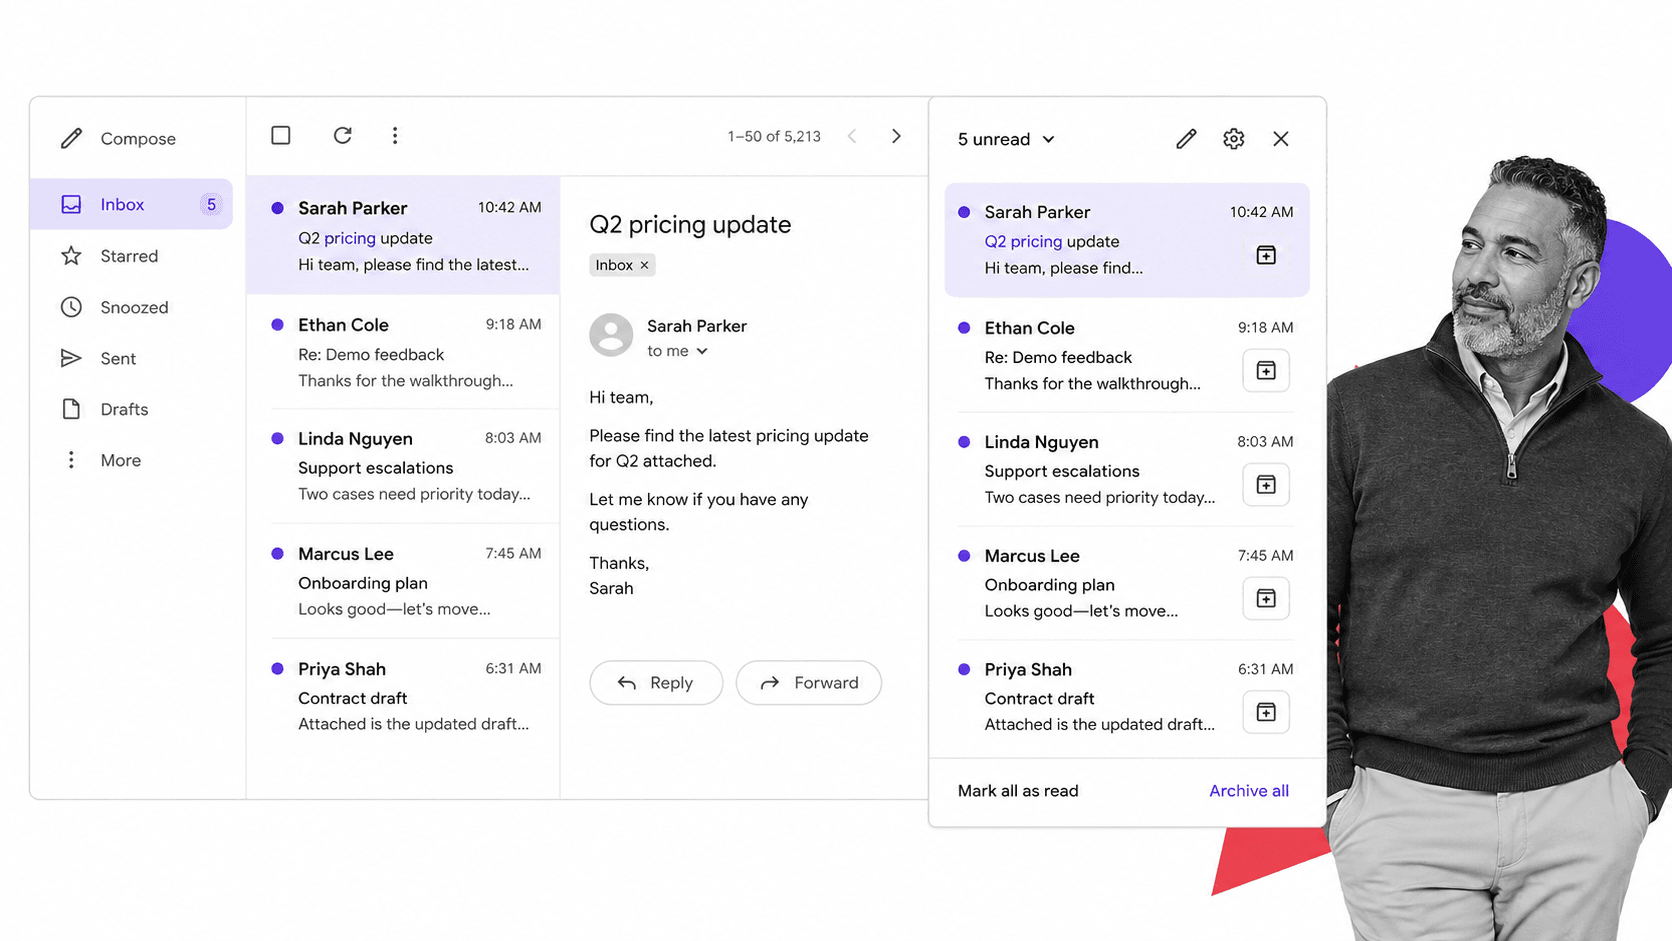Open settings gear in unread panel

click(x=1234, y=139)
